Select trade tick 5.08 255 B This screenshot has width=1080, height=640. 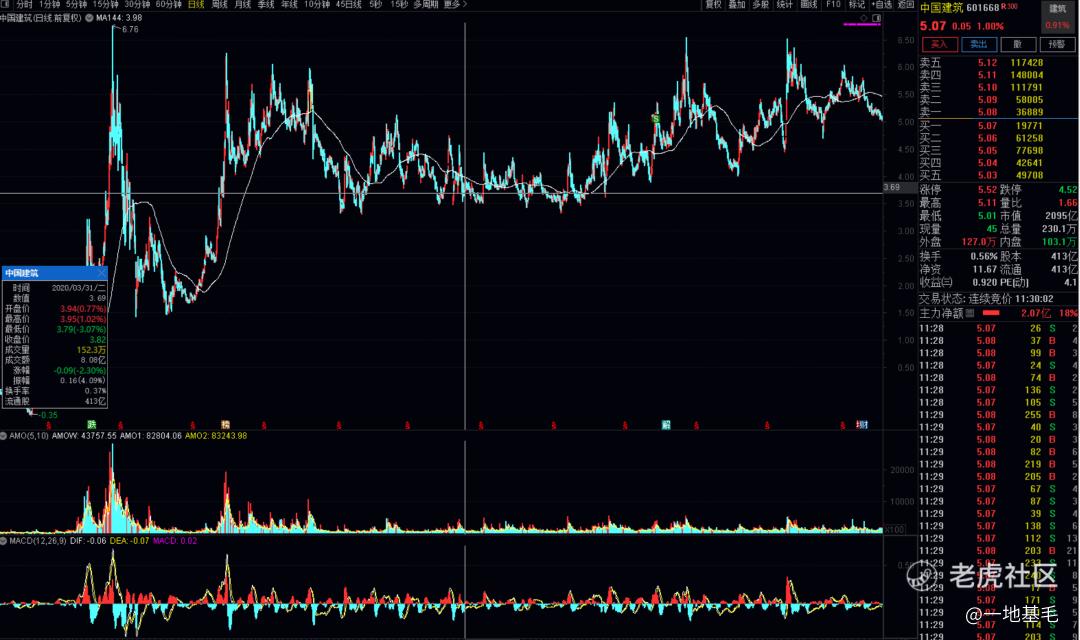pos(997,415)
